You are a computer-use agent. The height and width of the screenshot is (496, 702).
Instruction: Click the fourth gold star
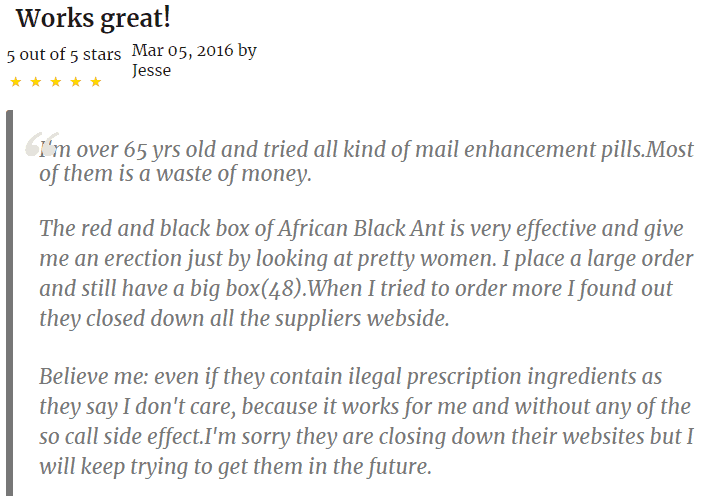(x=76, y=82)
